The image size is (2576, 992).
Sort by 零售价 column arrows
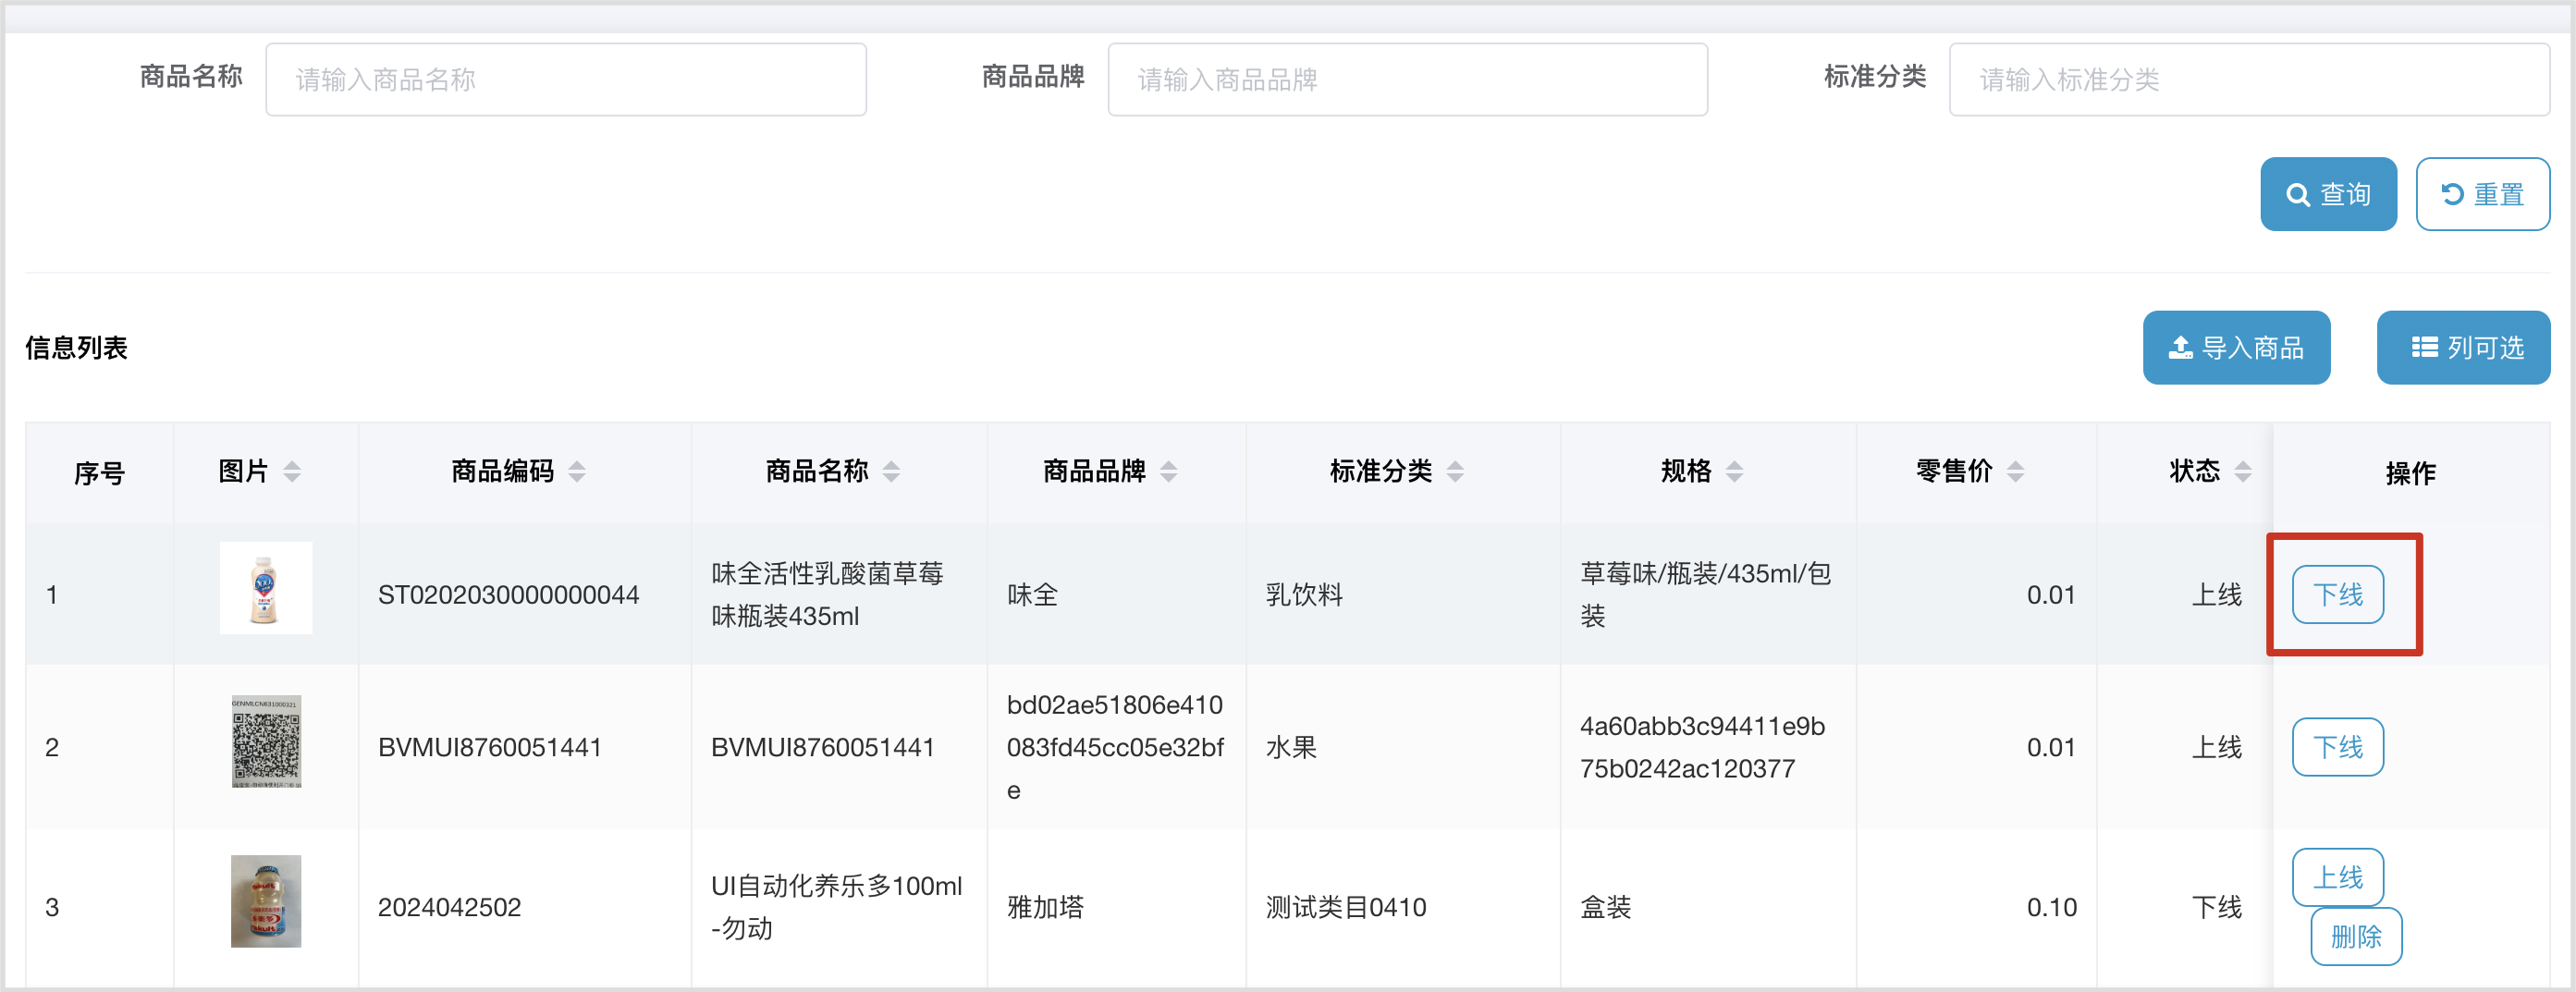tap(2015, 471)
